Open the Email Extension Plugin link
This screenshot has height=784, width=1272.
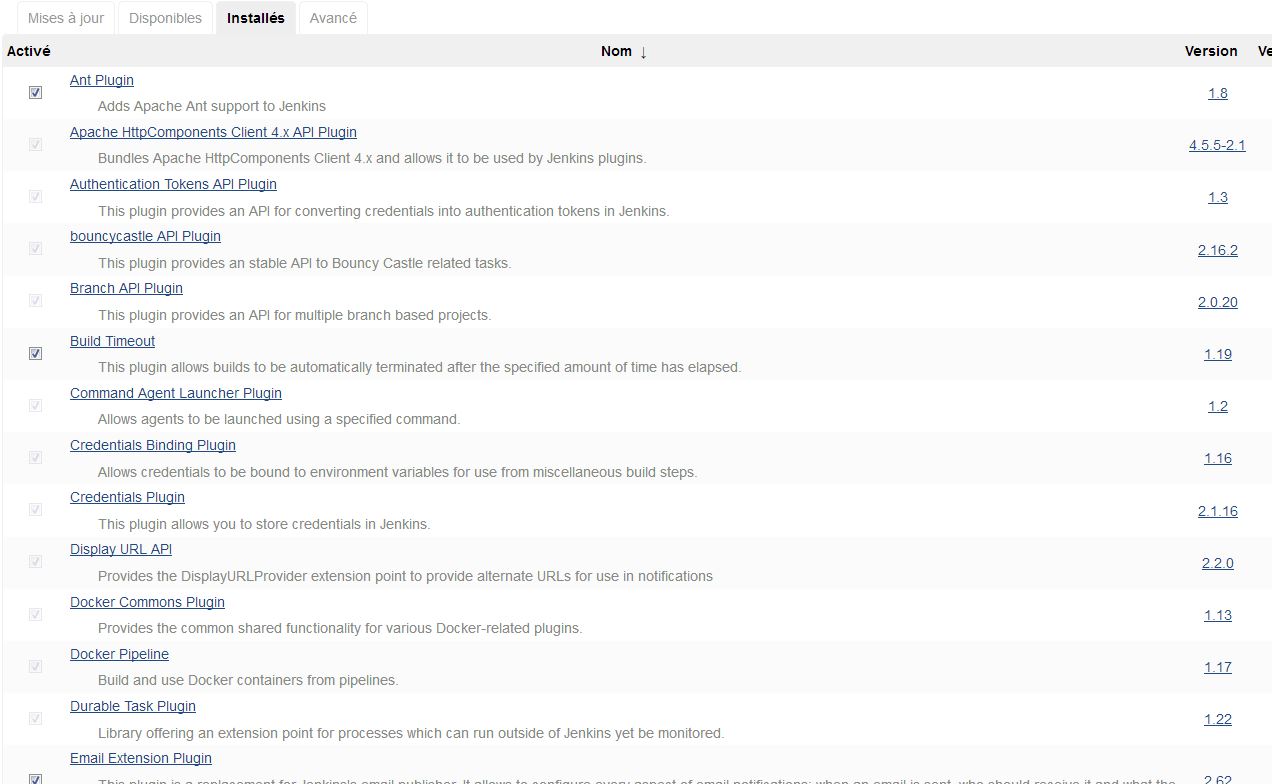(x=141, y=758)
